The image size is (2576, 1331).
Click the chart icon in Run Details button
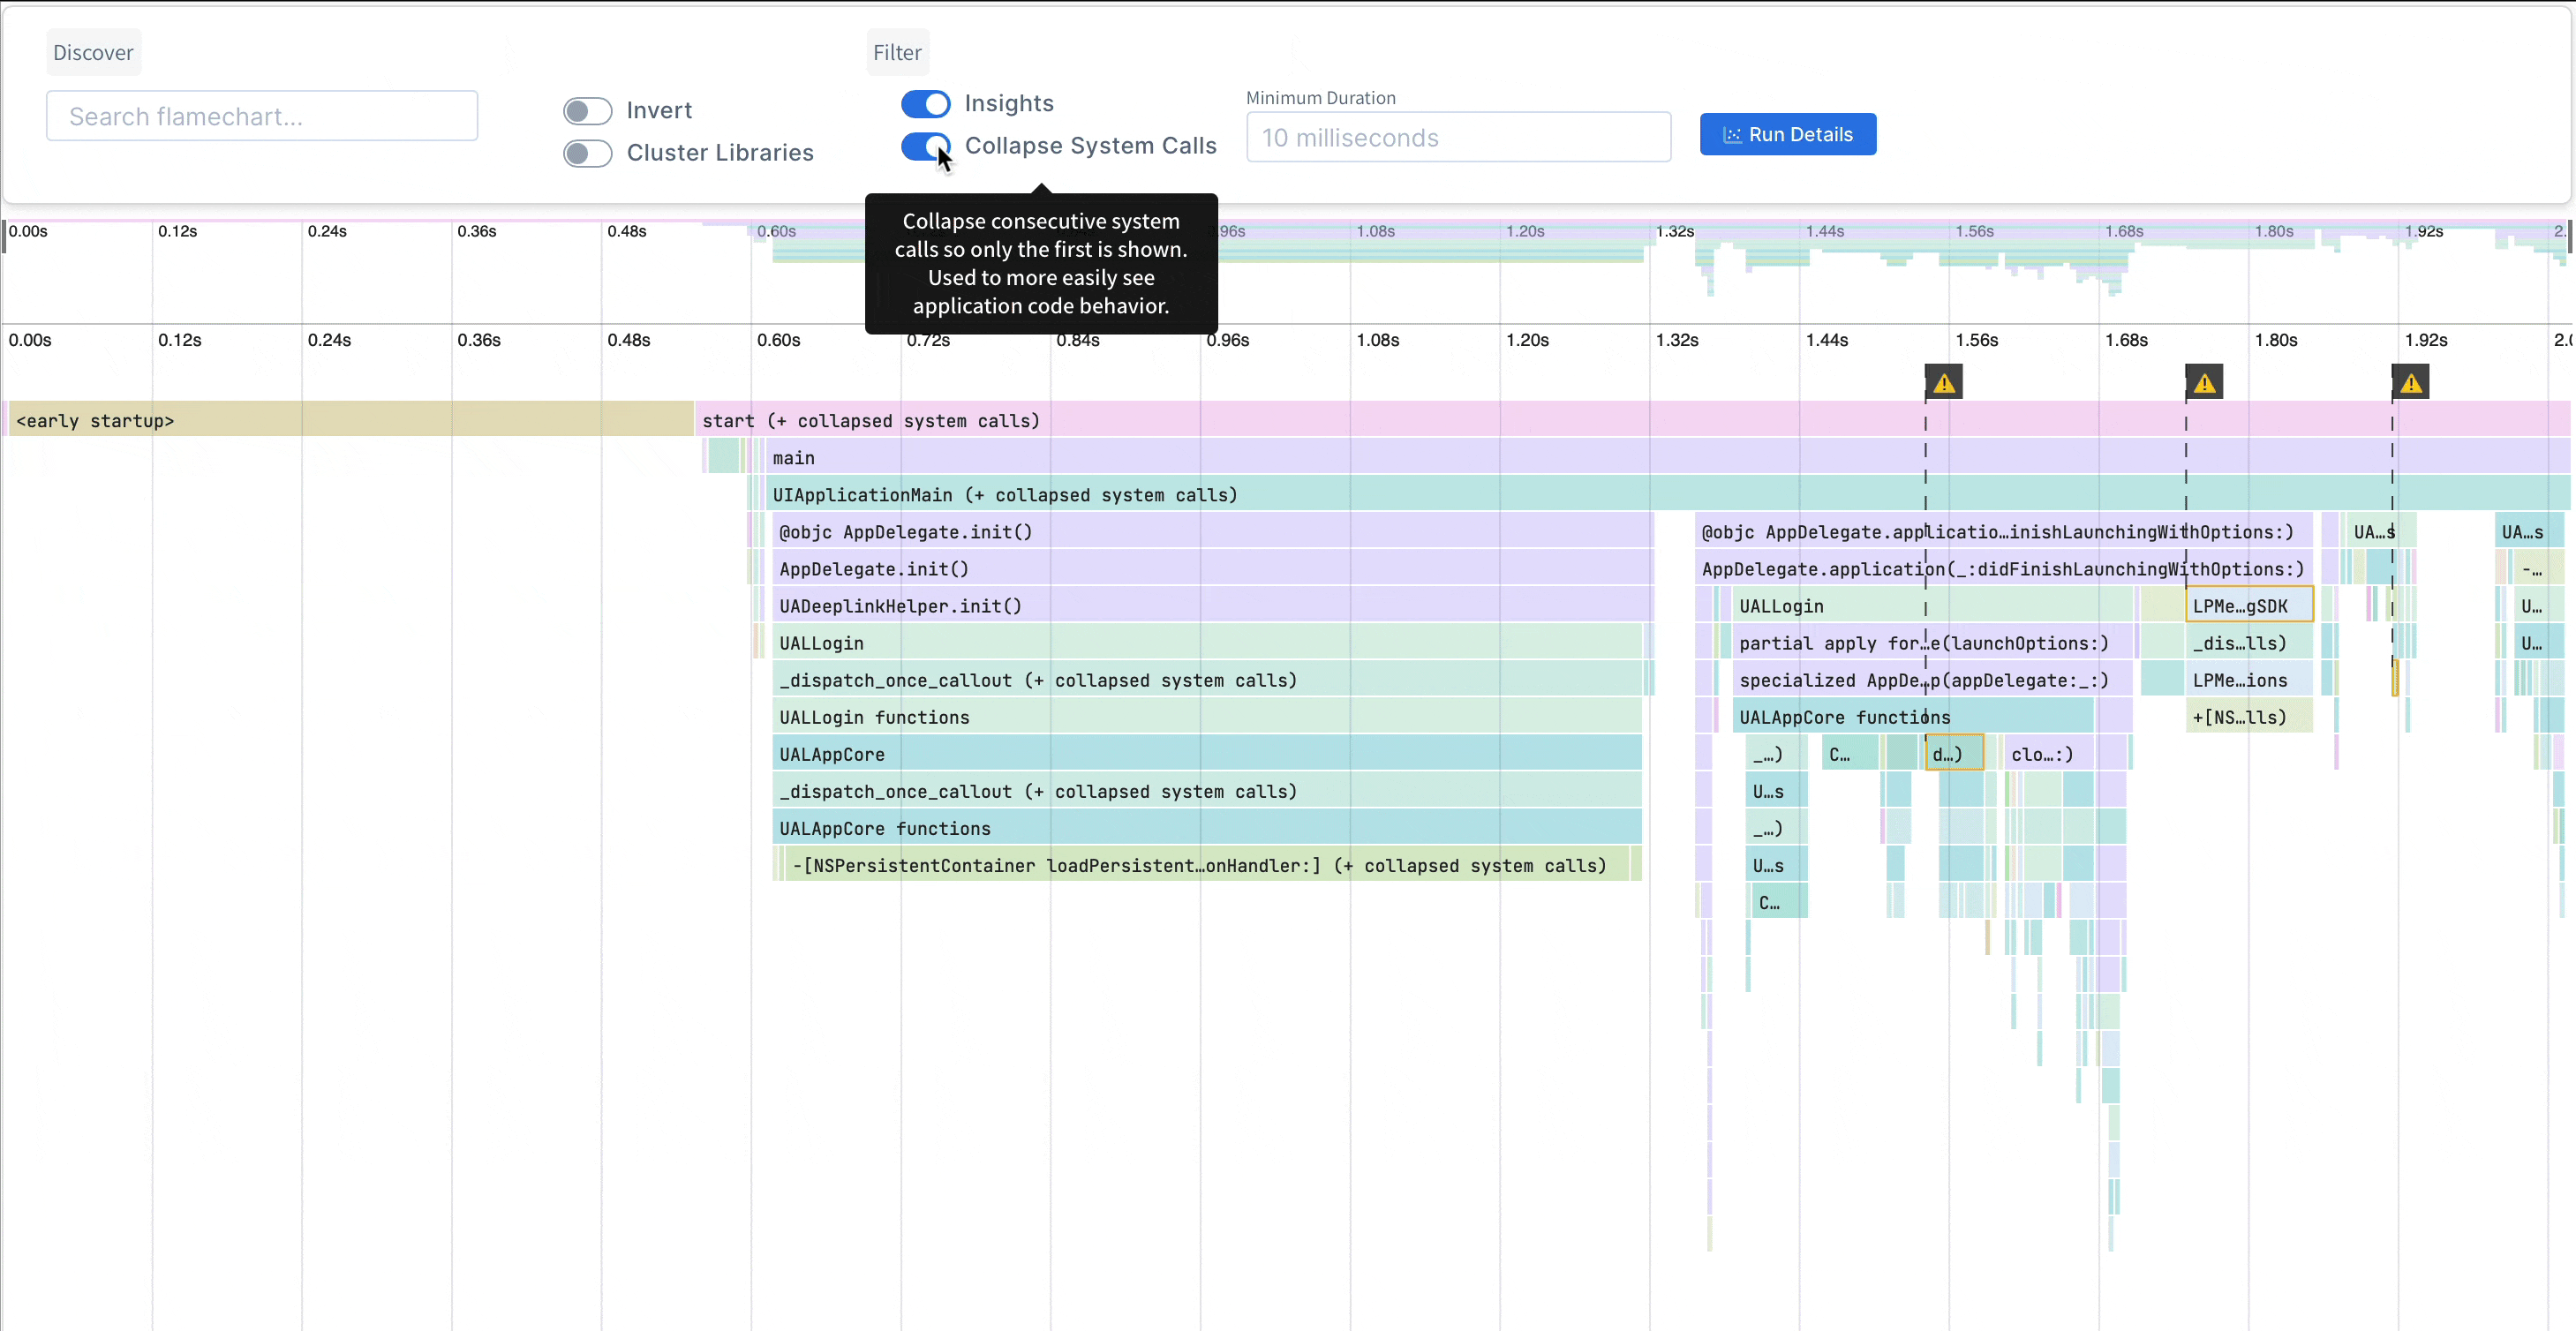click(1732, 135)
